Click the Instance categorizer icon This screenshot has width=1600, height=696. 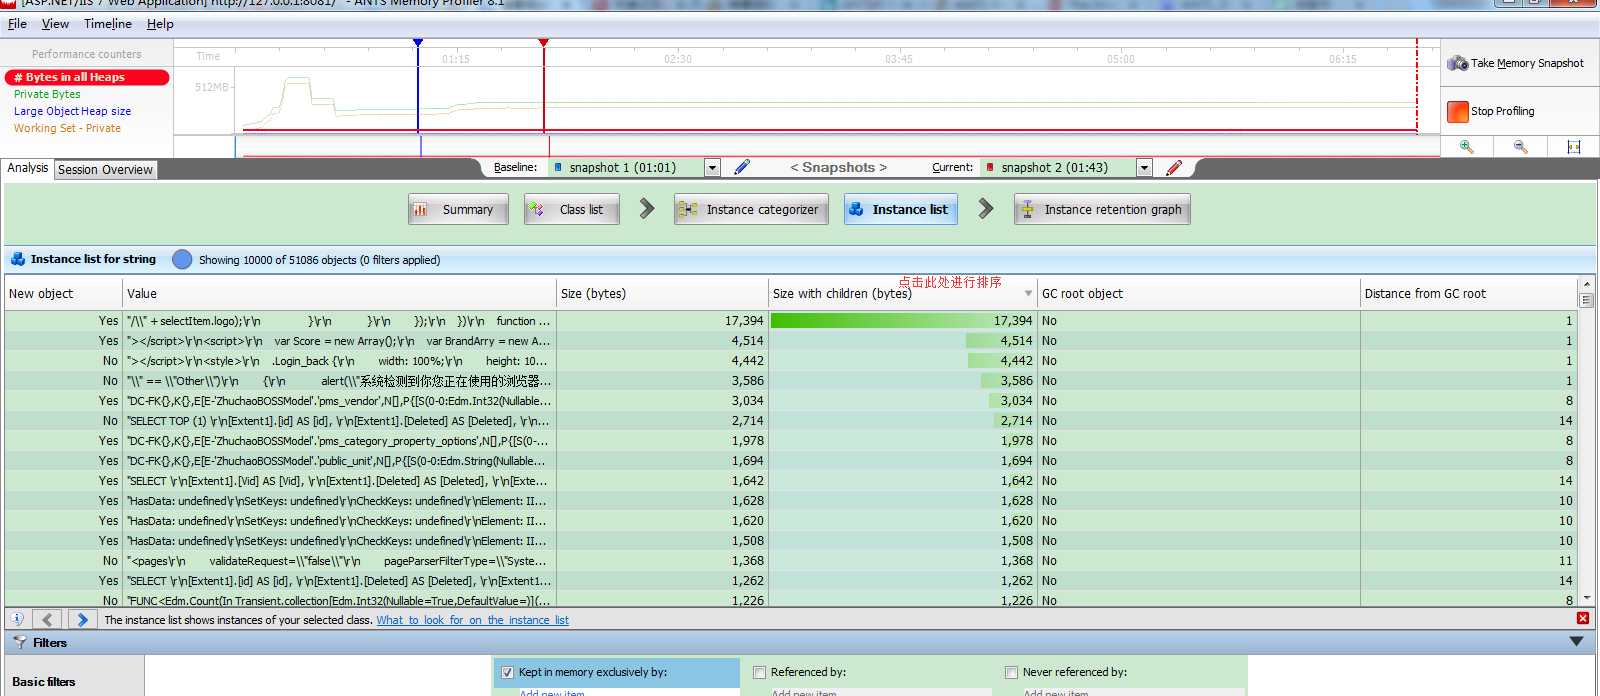click(687, 210)
